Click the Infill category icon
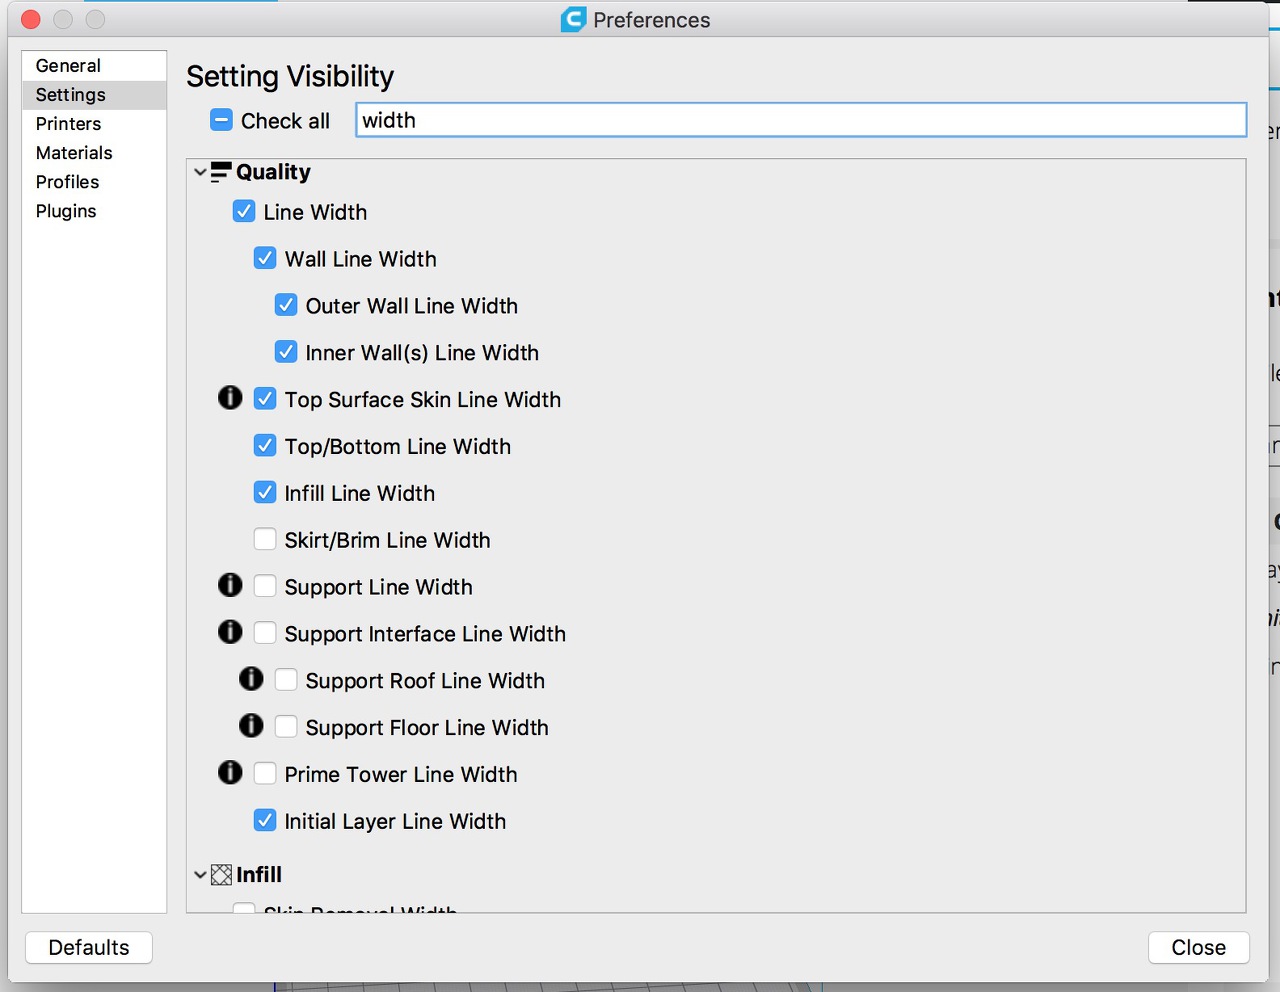The image size is (1280, 992). coord(221,875)
